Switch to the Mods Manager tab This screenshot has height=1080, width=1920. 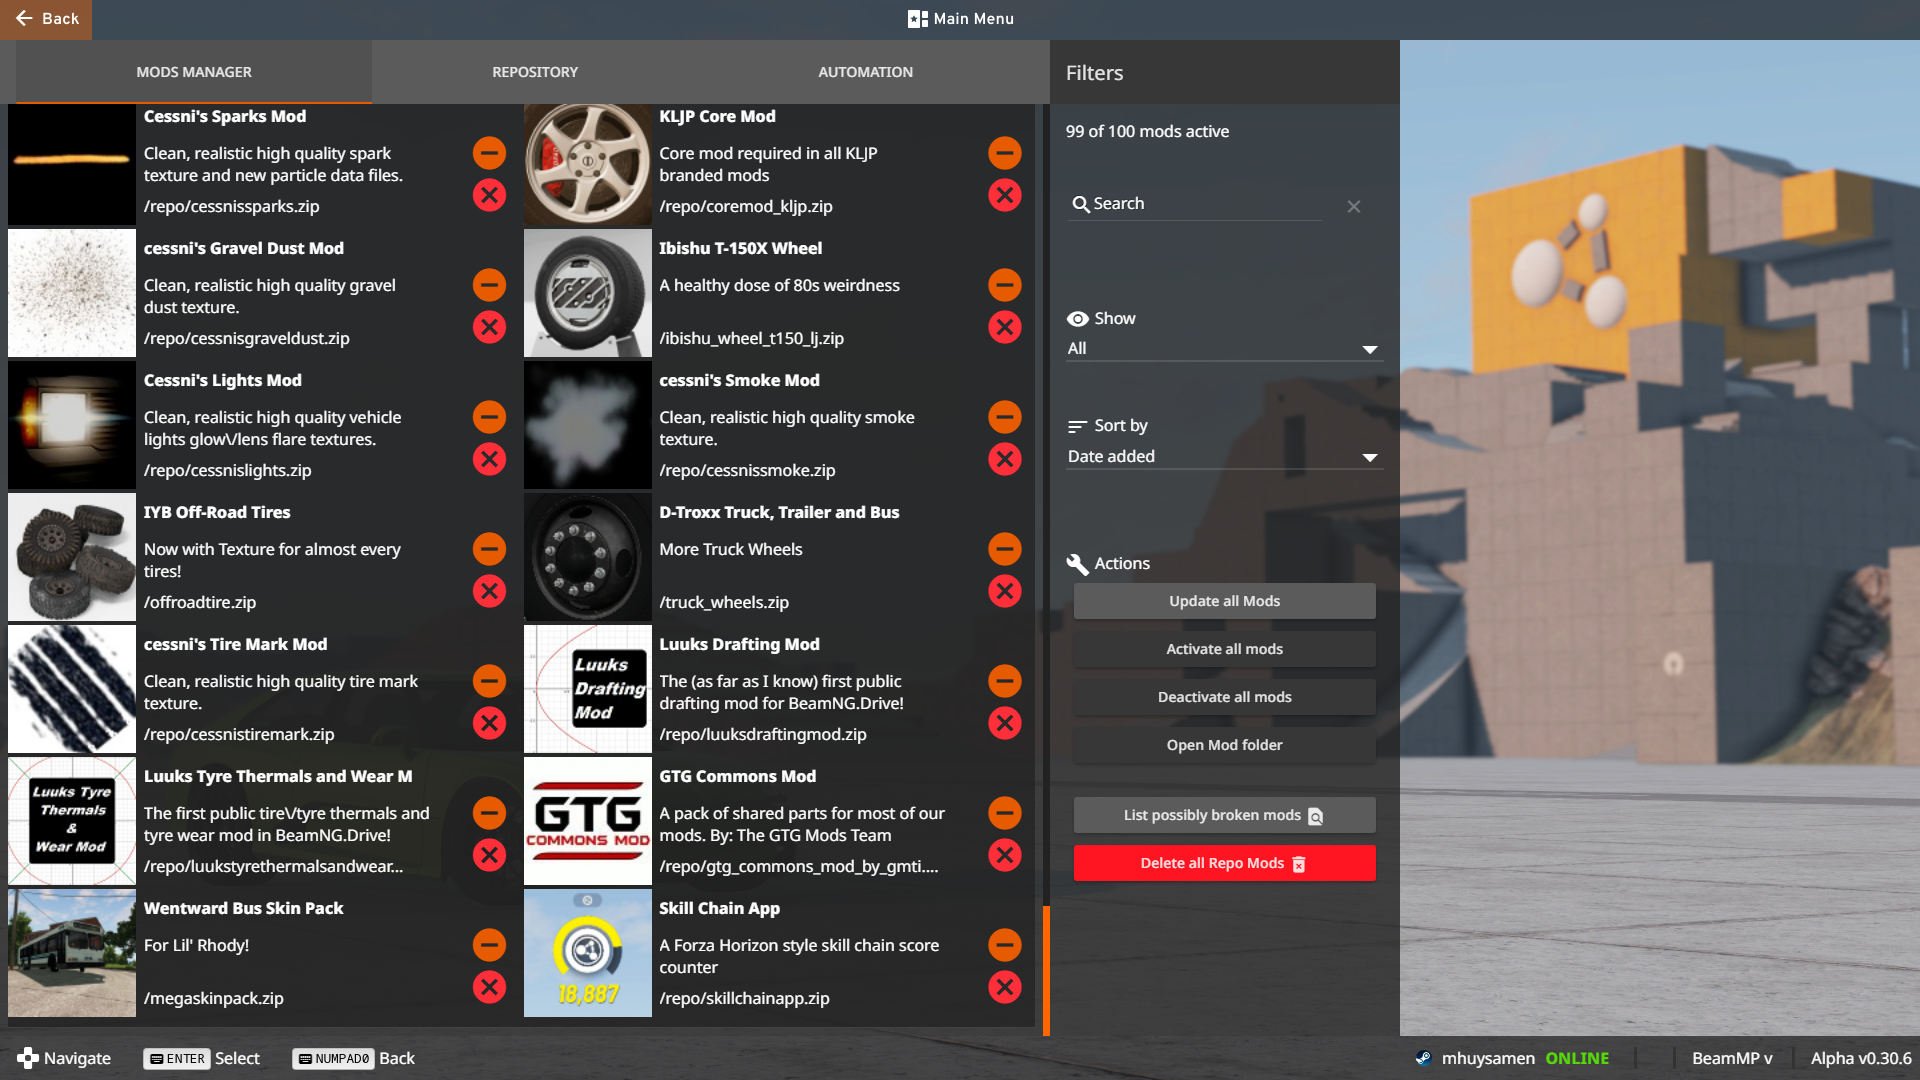(194, 72)
